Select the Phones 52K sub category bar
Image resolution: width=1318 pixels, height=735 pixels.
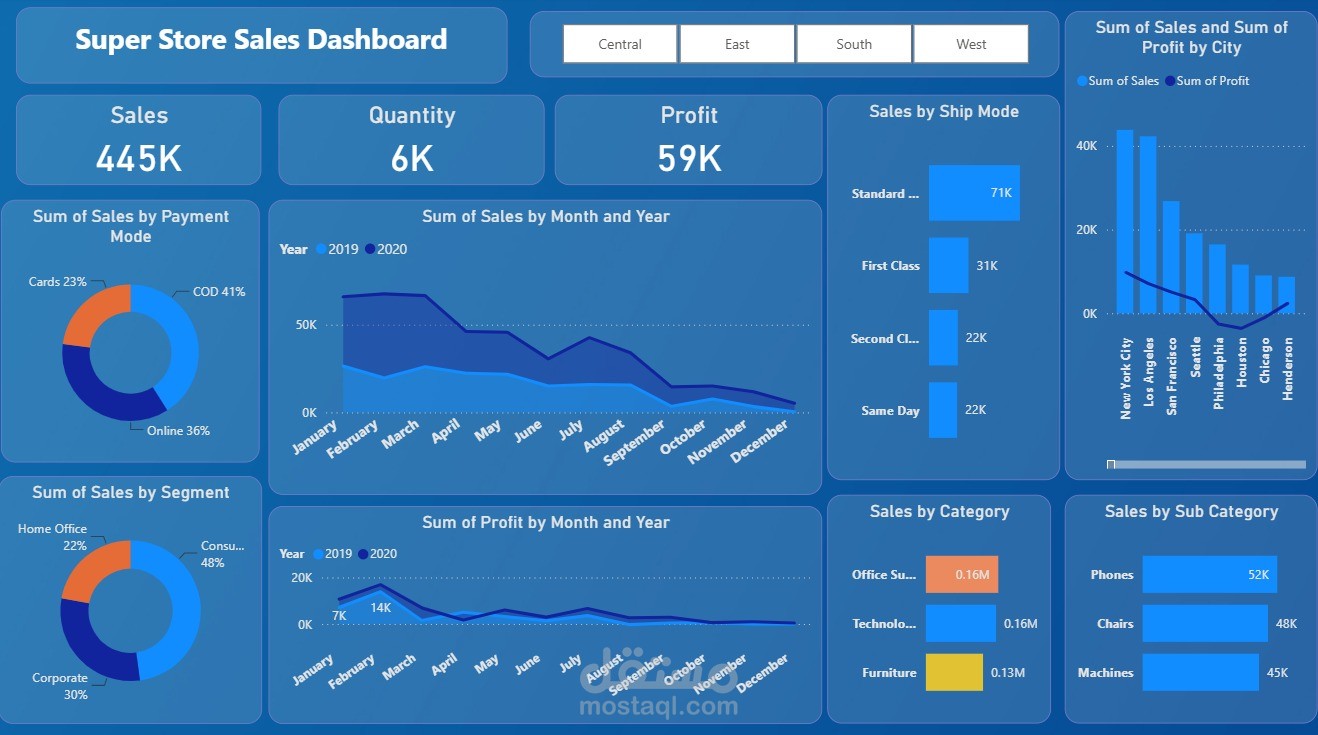pyautogui.click(x=1210, y=574)
